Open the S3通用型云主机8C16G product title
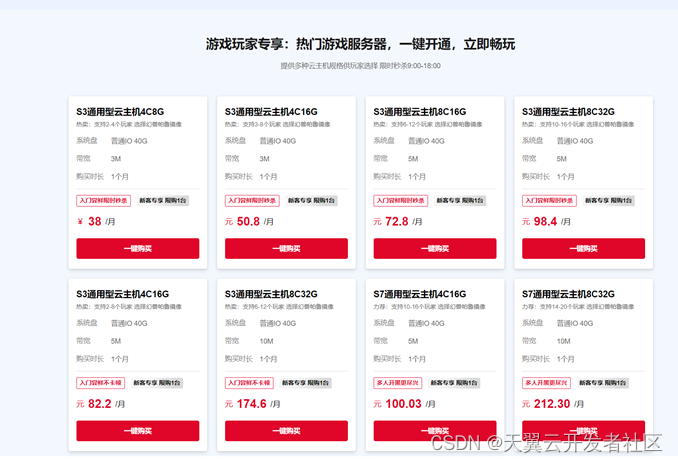This screenshot has width=678, height=463. click(419, 111)
